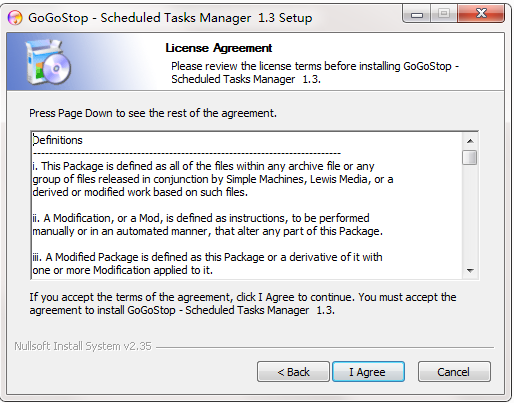This screenshot has width=514, height=403.
Task: Click the window title bar text
Action: [x=170, y=18]
